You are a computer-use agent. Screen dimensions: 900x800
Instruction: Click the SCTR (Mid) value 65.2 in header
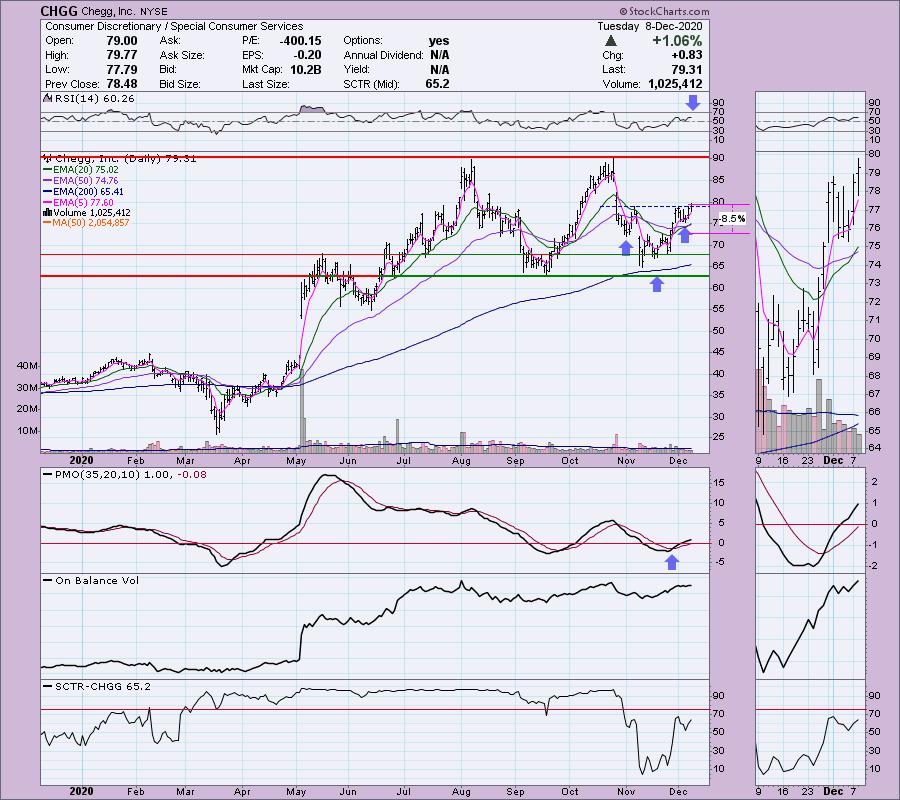click(x=437, y=84)
